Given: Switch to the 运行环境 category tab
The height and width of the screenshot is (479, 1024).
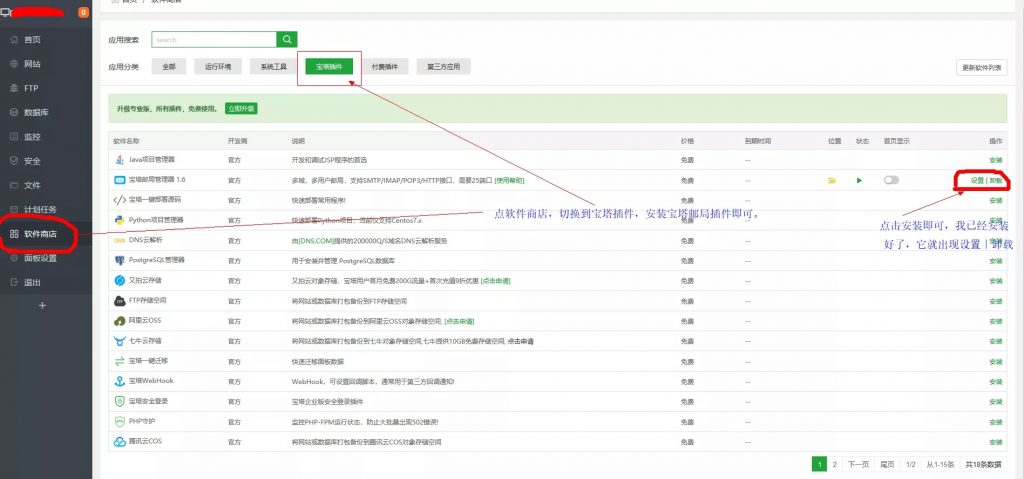Looking at the screenshot, I should (x=217, y=67).
